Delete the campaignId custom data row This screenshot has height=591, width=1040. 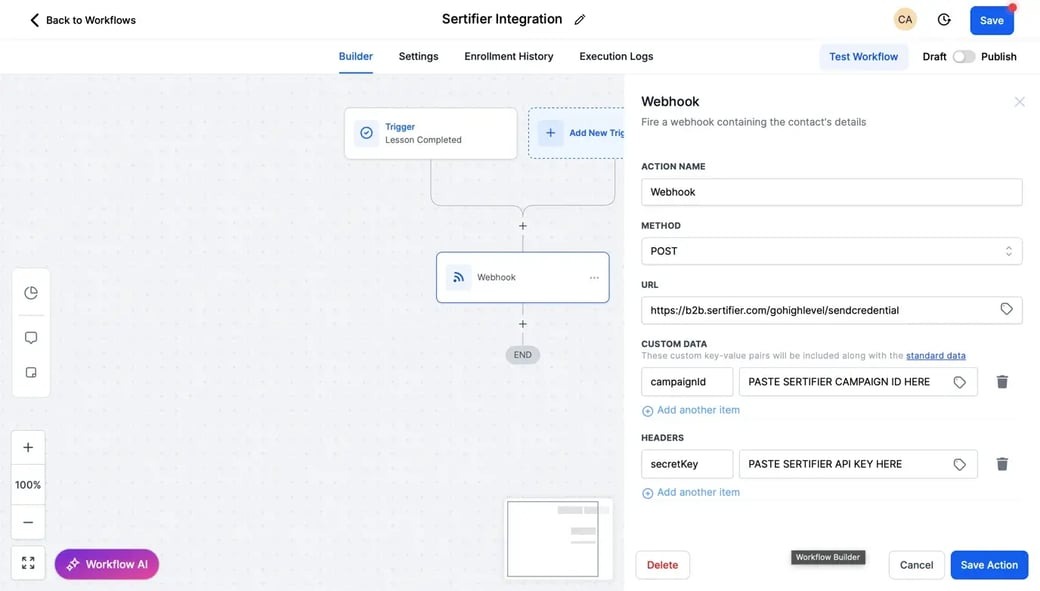click(1002, 382)
